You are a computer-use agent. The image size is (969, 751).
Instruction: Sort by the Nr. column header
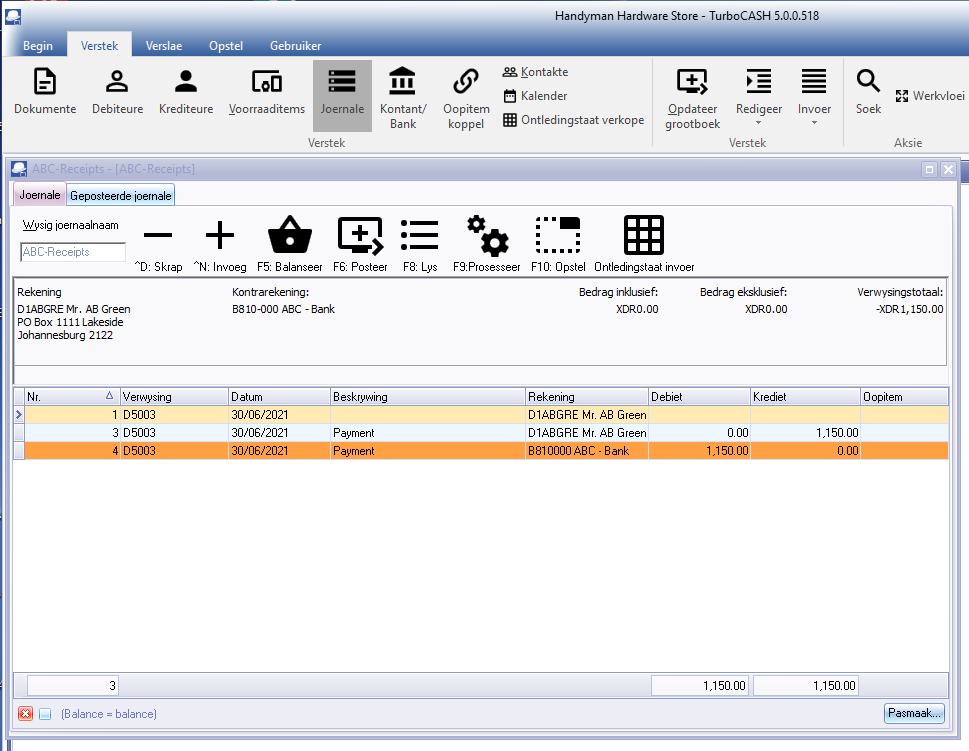tap(70, 397)
